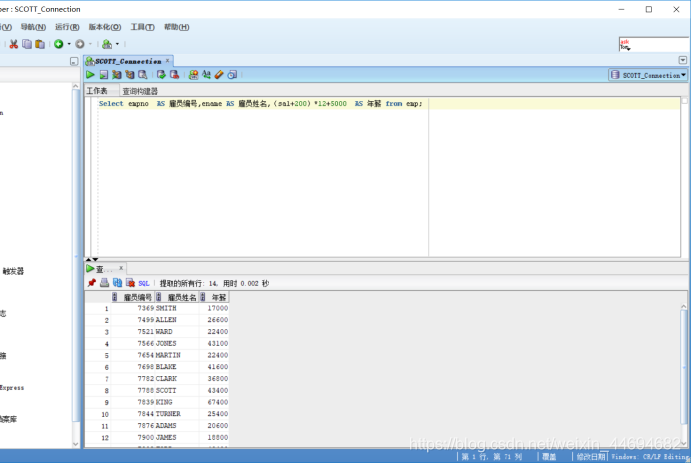
Task: Open the 导航(N) menu
Action: click(x=33, y=27)
